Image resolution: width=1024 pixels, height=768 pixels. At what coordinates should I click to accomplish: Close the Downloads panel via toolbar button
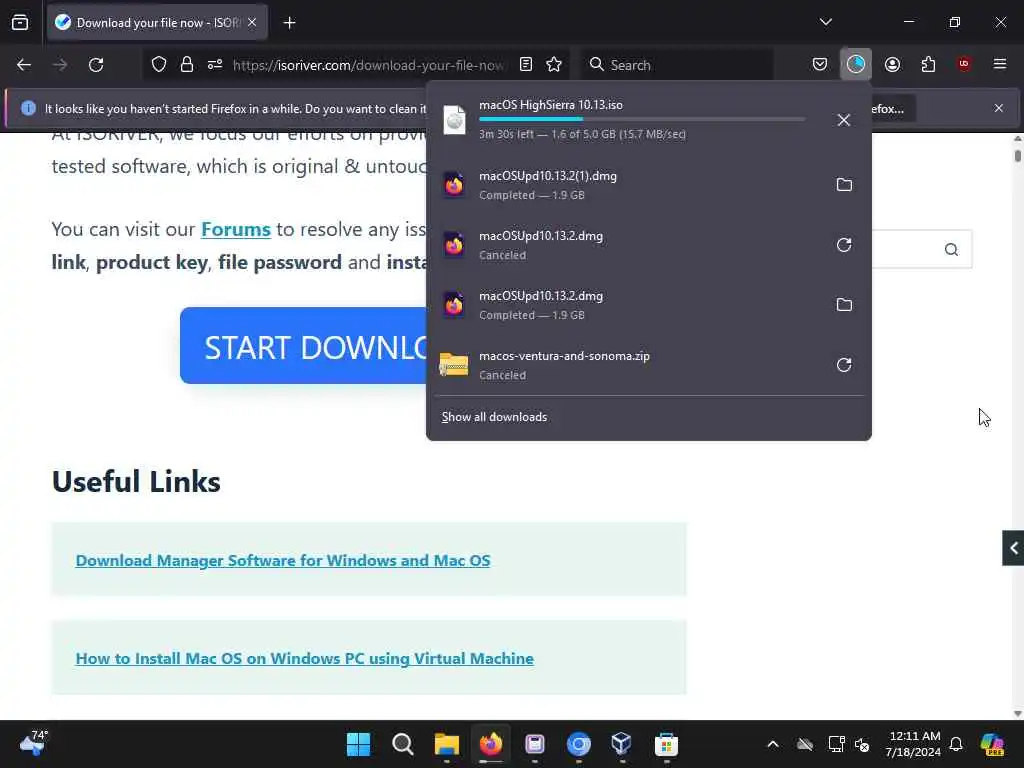856,64
